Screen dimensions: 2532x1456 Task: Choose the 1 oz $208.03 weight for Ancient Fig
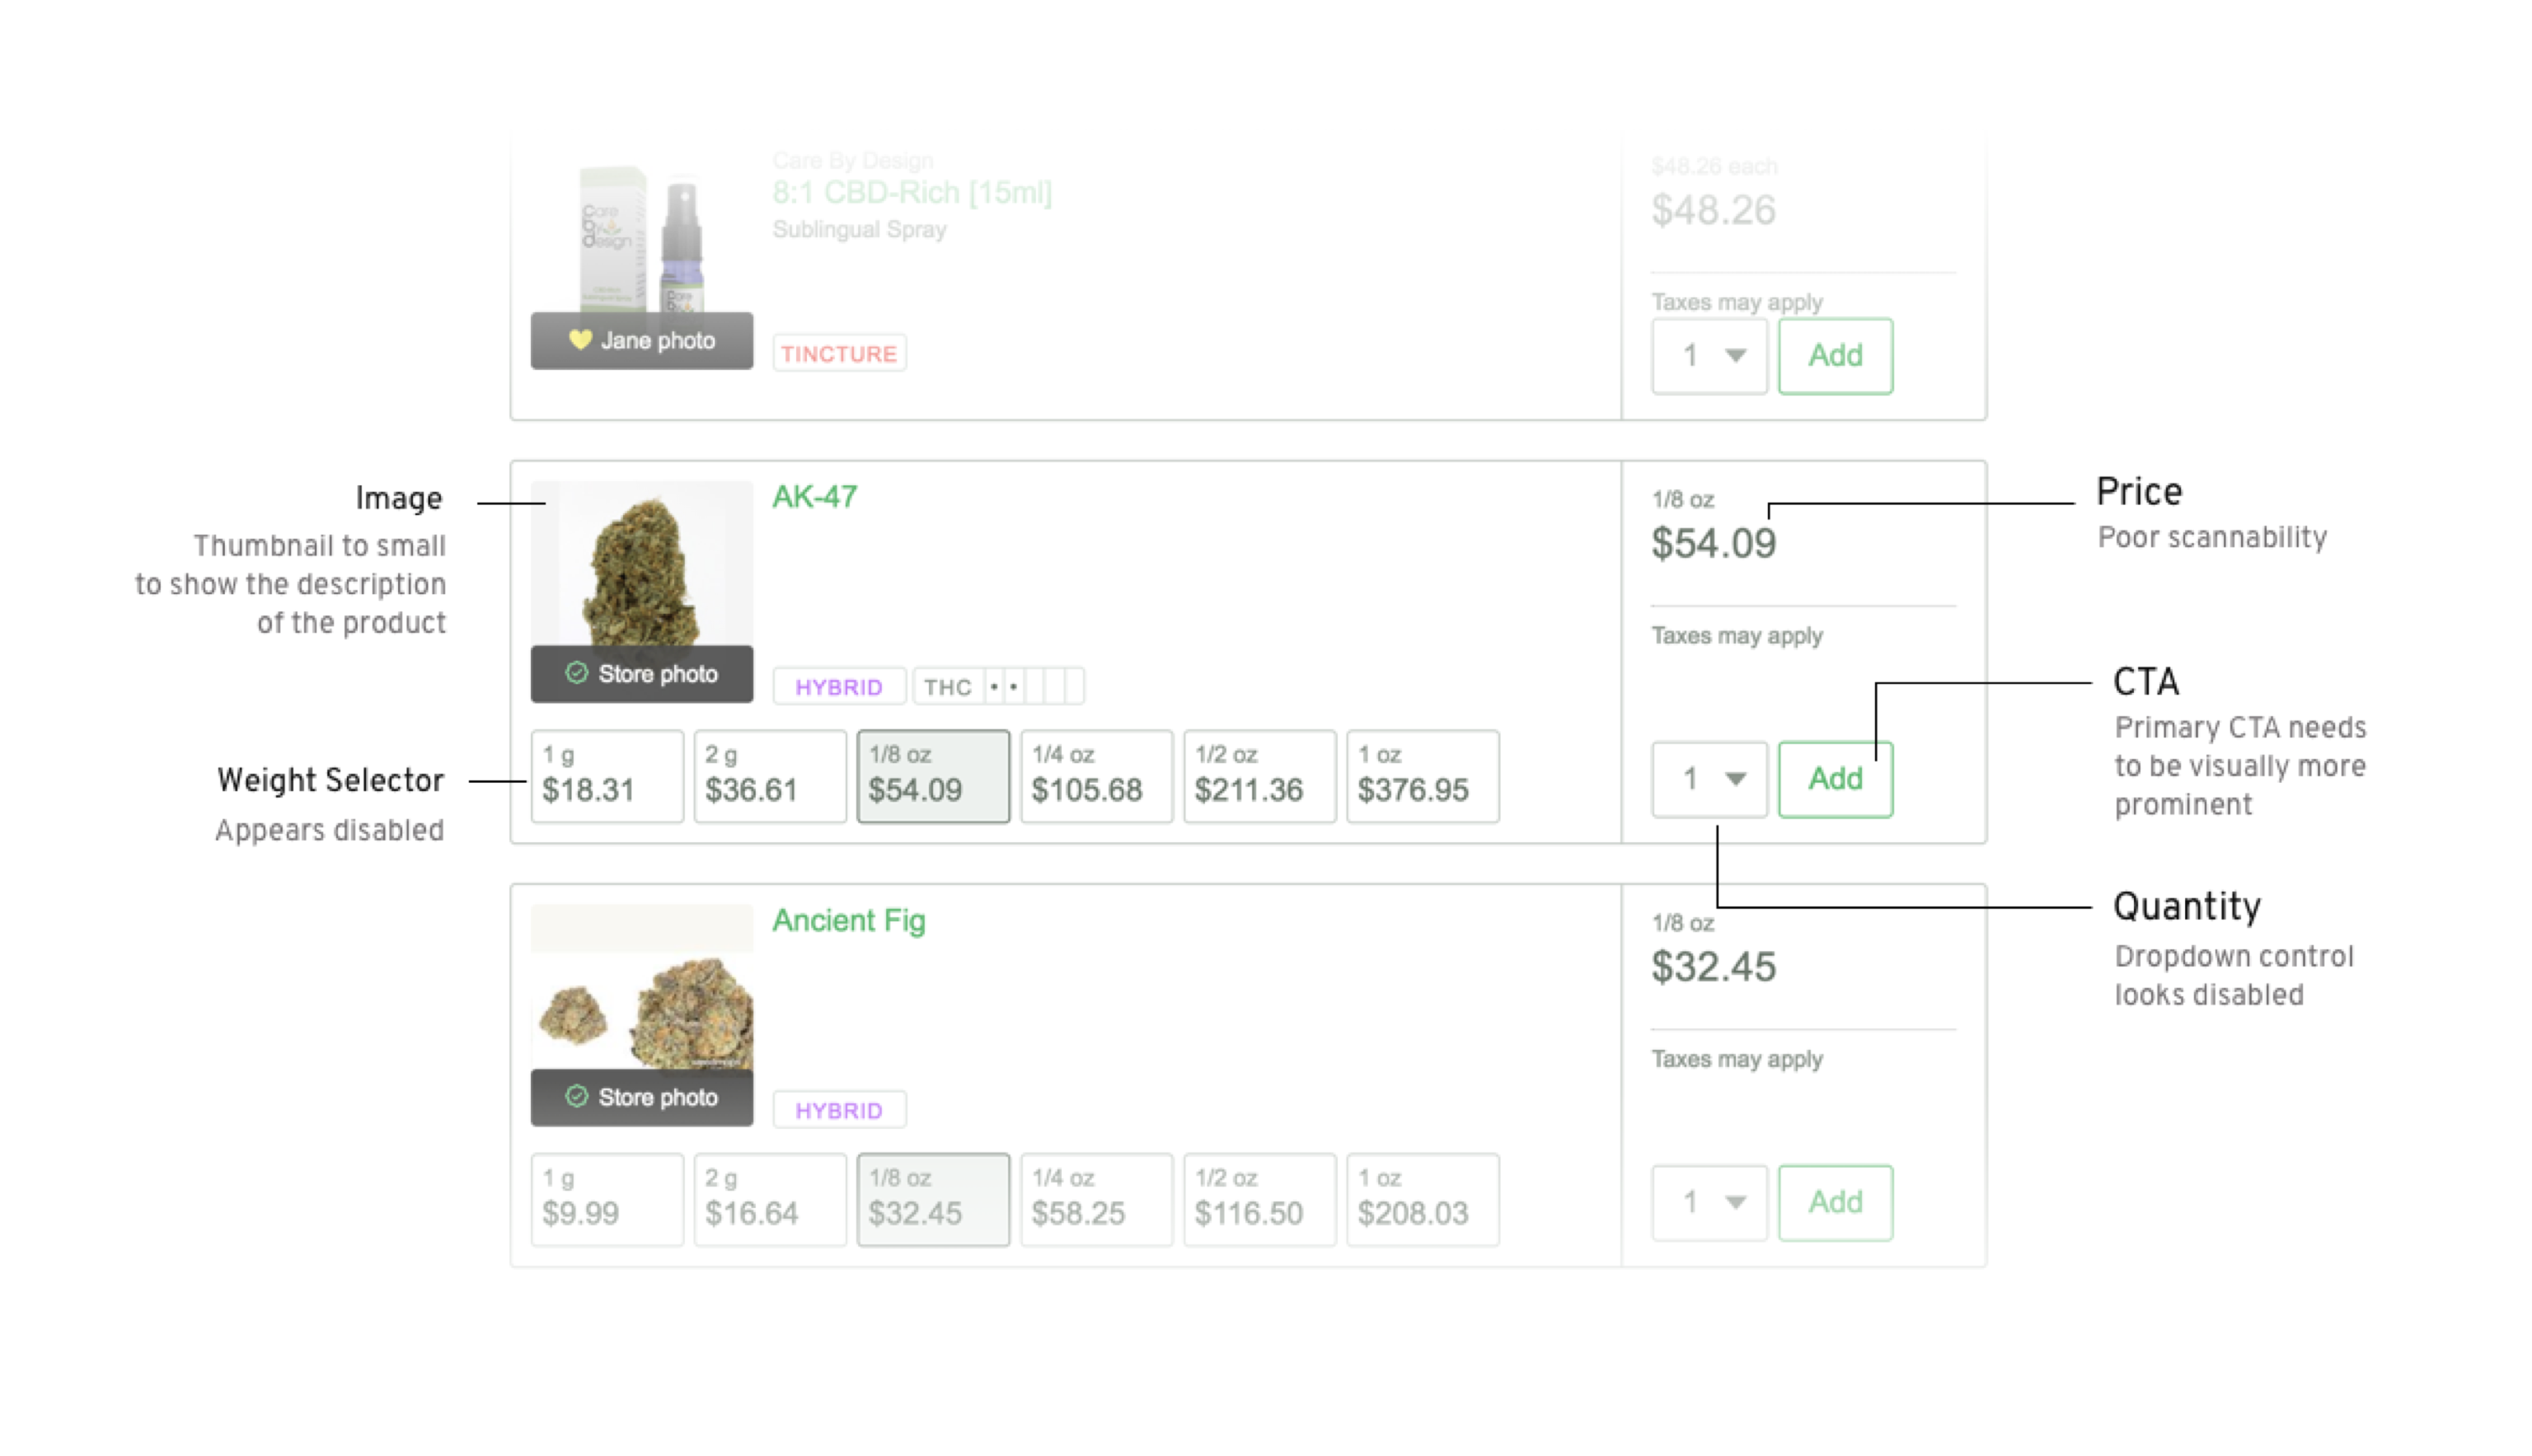(1422, 1199)
